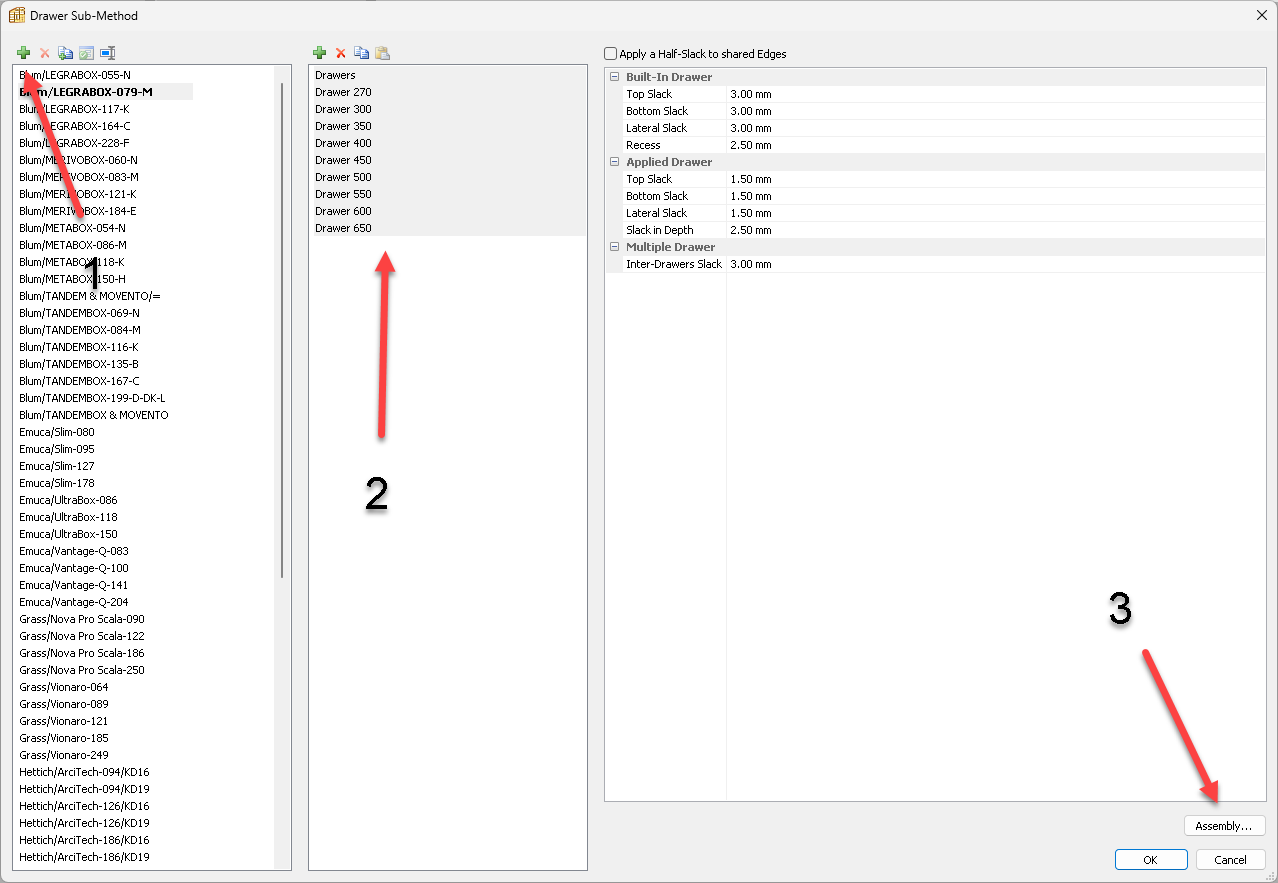Delete the selected drawer entry with red X
Image resolution: width=1278 pixels, height=883 pixels.
pyautogui.click(x=341, y=53)
